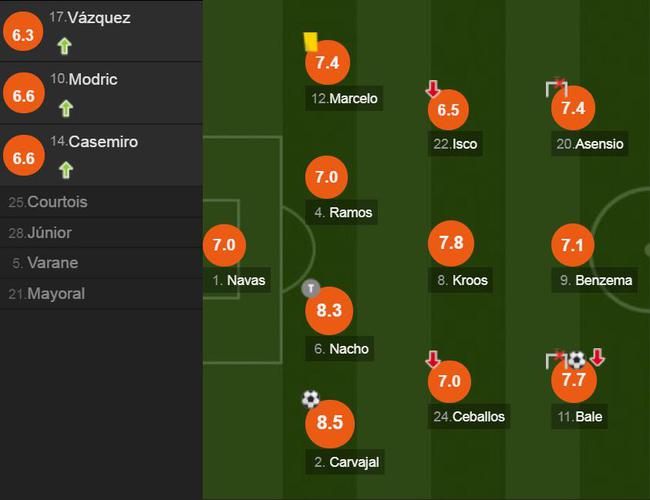Click the goal ball icon near Carvajal
Viewport: 650px width, 500px height.
(310, 399)
